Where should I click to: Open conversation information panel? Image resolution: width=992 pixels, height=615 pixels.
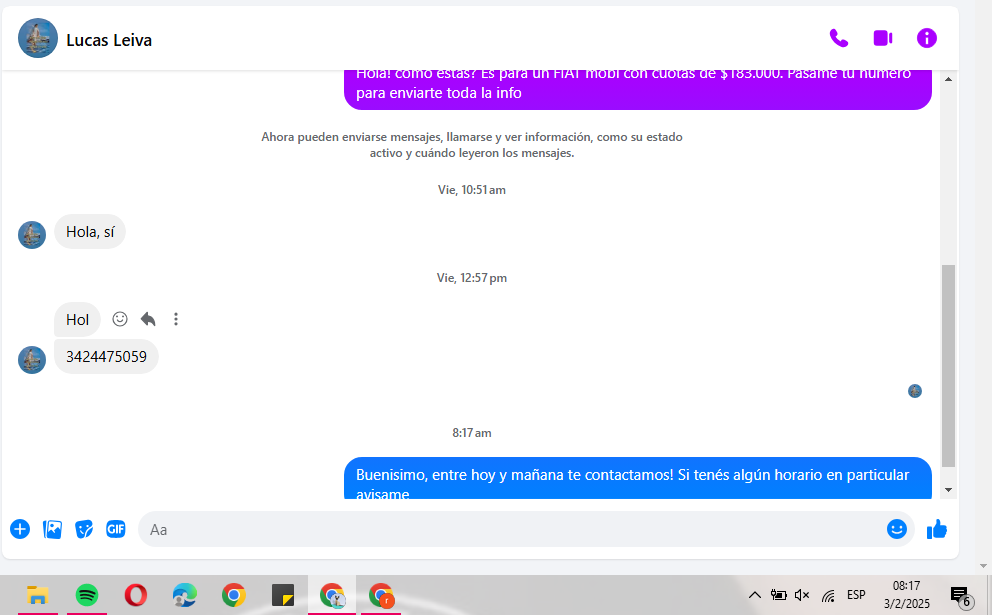[x=927, y=39]
